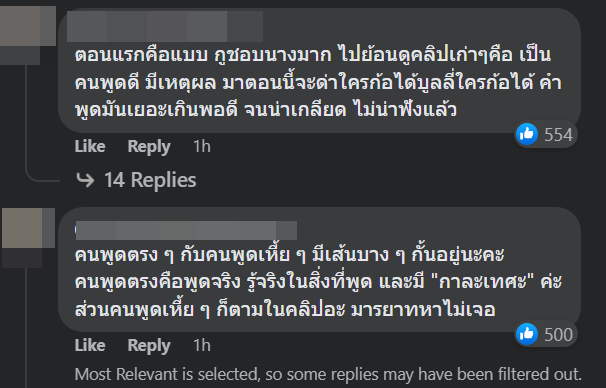Image resolution: width=606 pixels, height=388 pixels.
Task: Click thumbs-up reaction icon beside 554
Action: click(x=527, y=134)
